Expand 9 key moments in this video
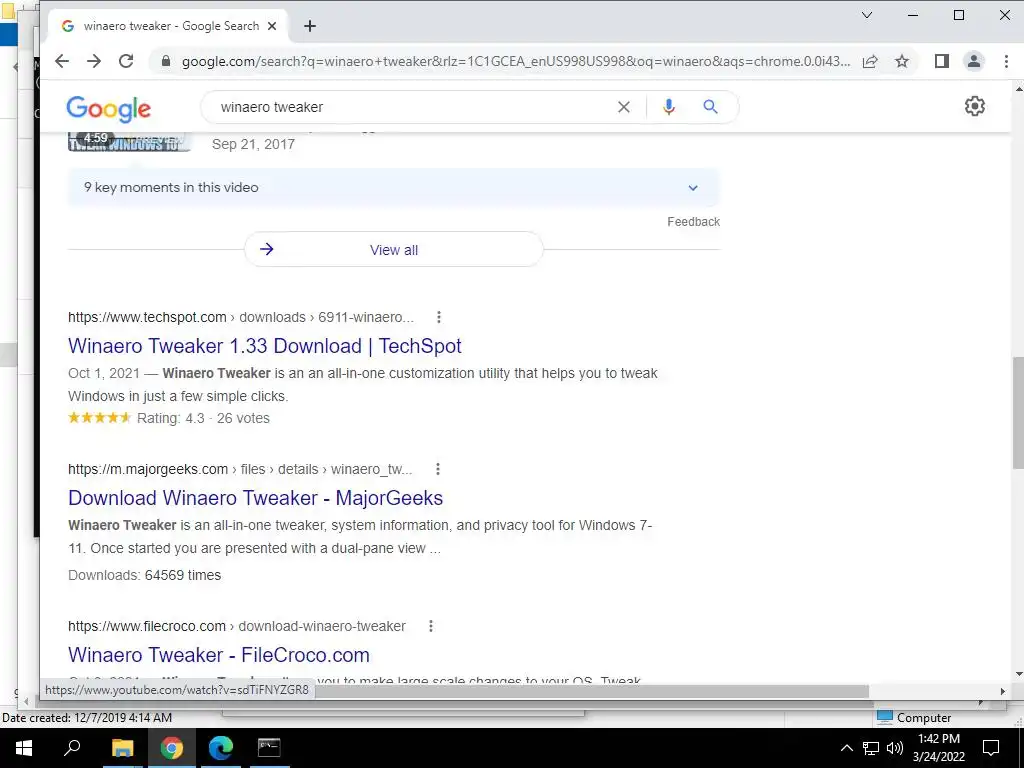Screen dimensions: 1024x768 click(x=393, y=187)
